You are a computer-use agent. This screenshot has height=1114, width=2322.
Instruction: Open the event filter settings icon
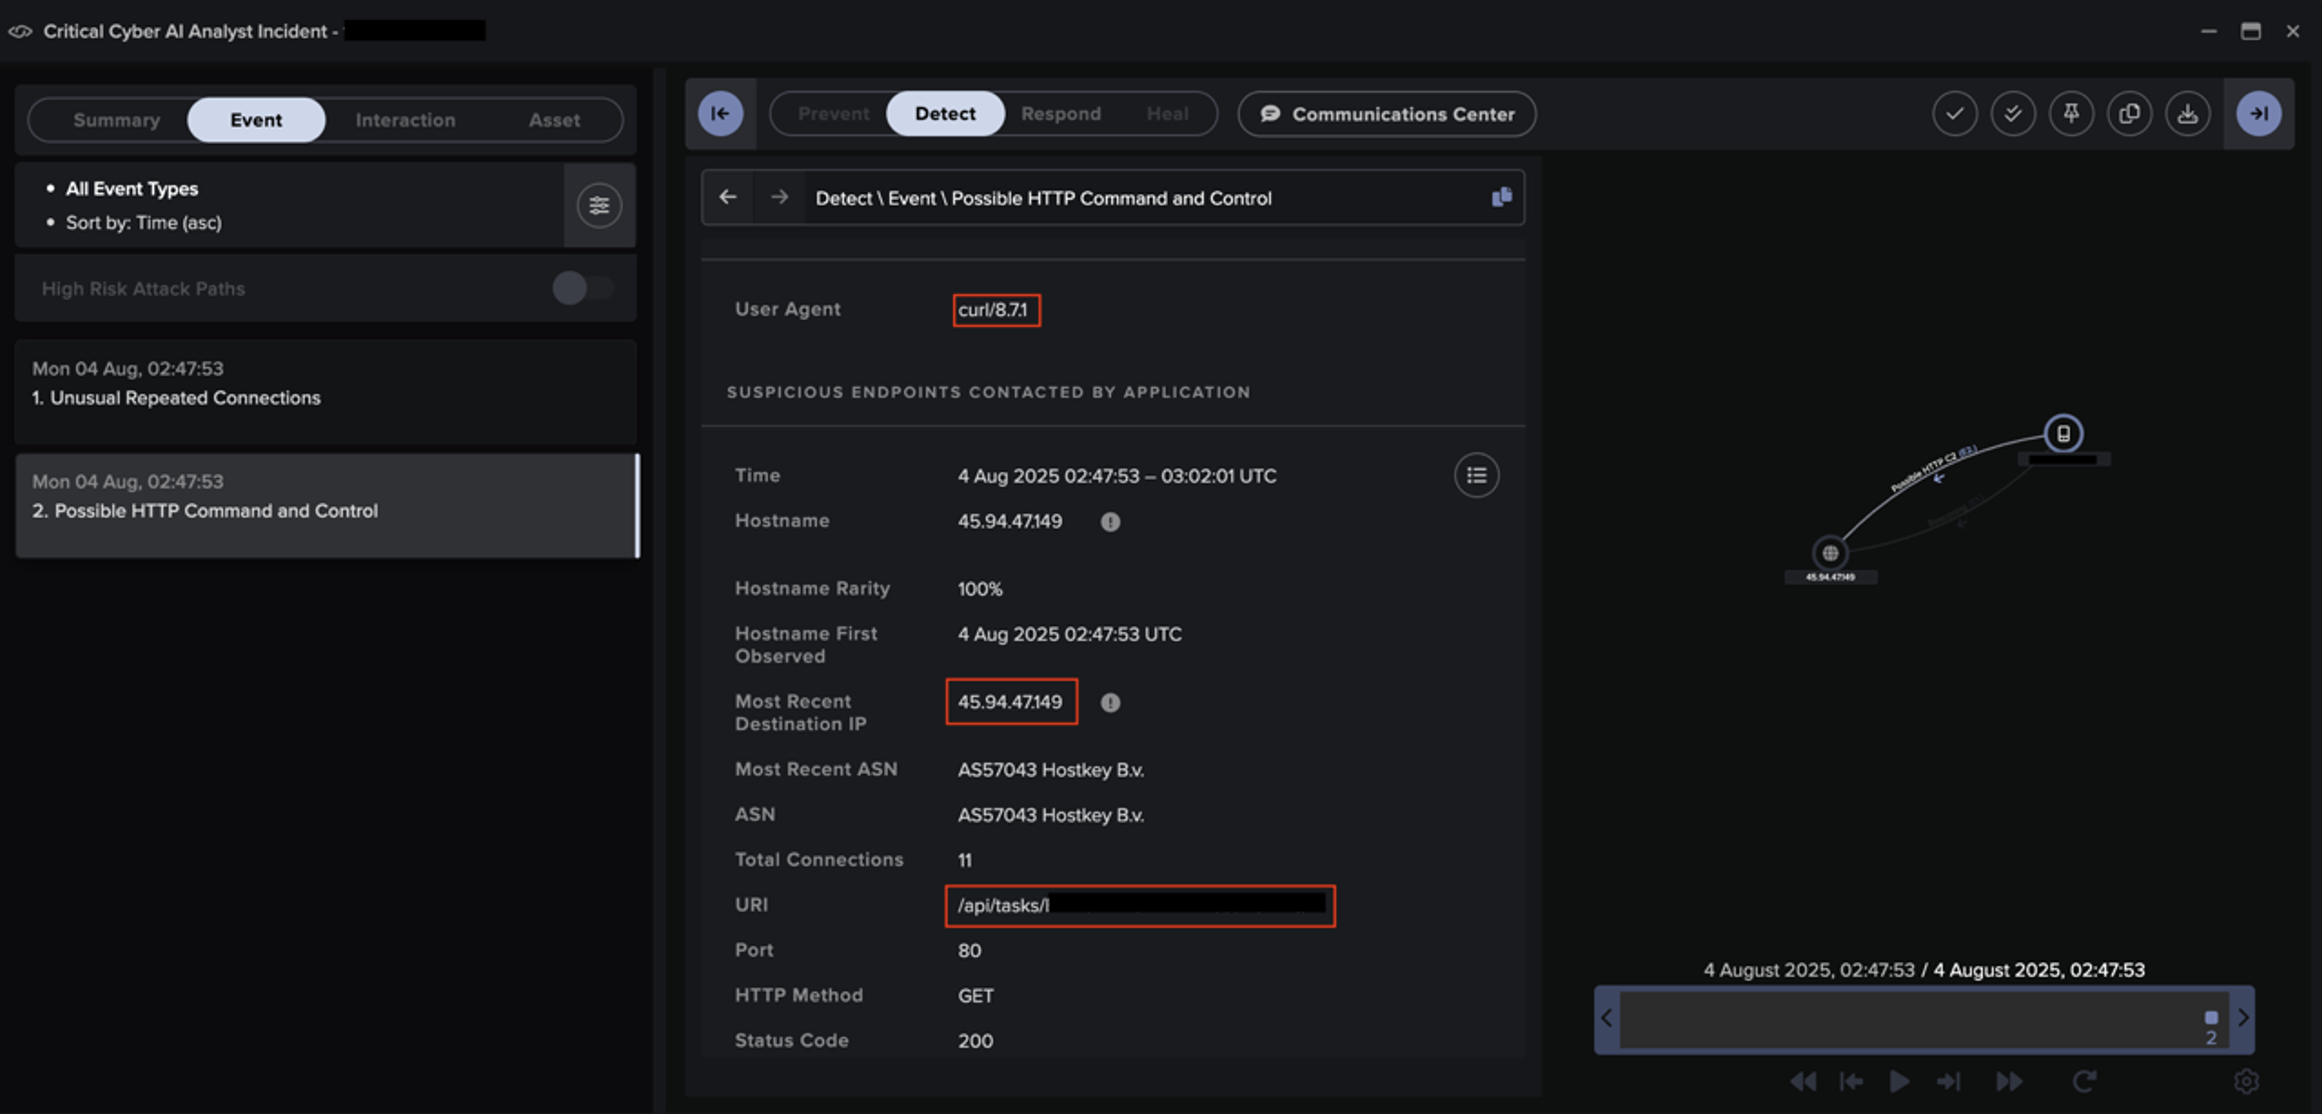(599, 205)
